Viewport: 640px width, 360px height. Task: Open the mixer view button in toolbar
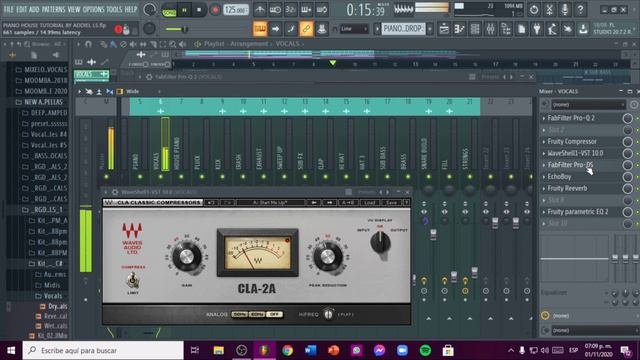pos(490,29)
